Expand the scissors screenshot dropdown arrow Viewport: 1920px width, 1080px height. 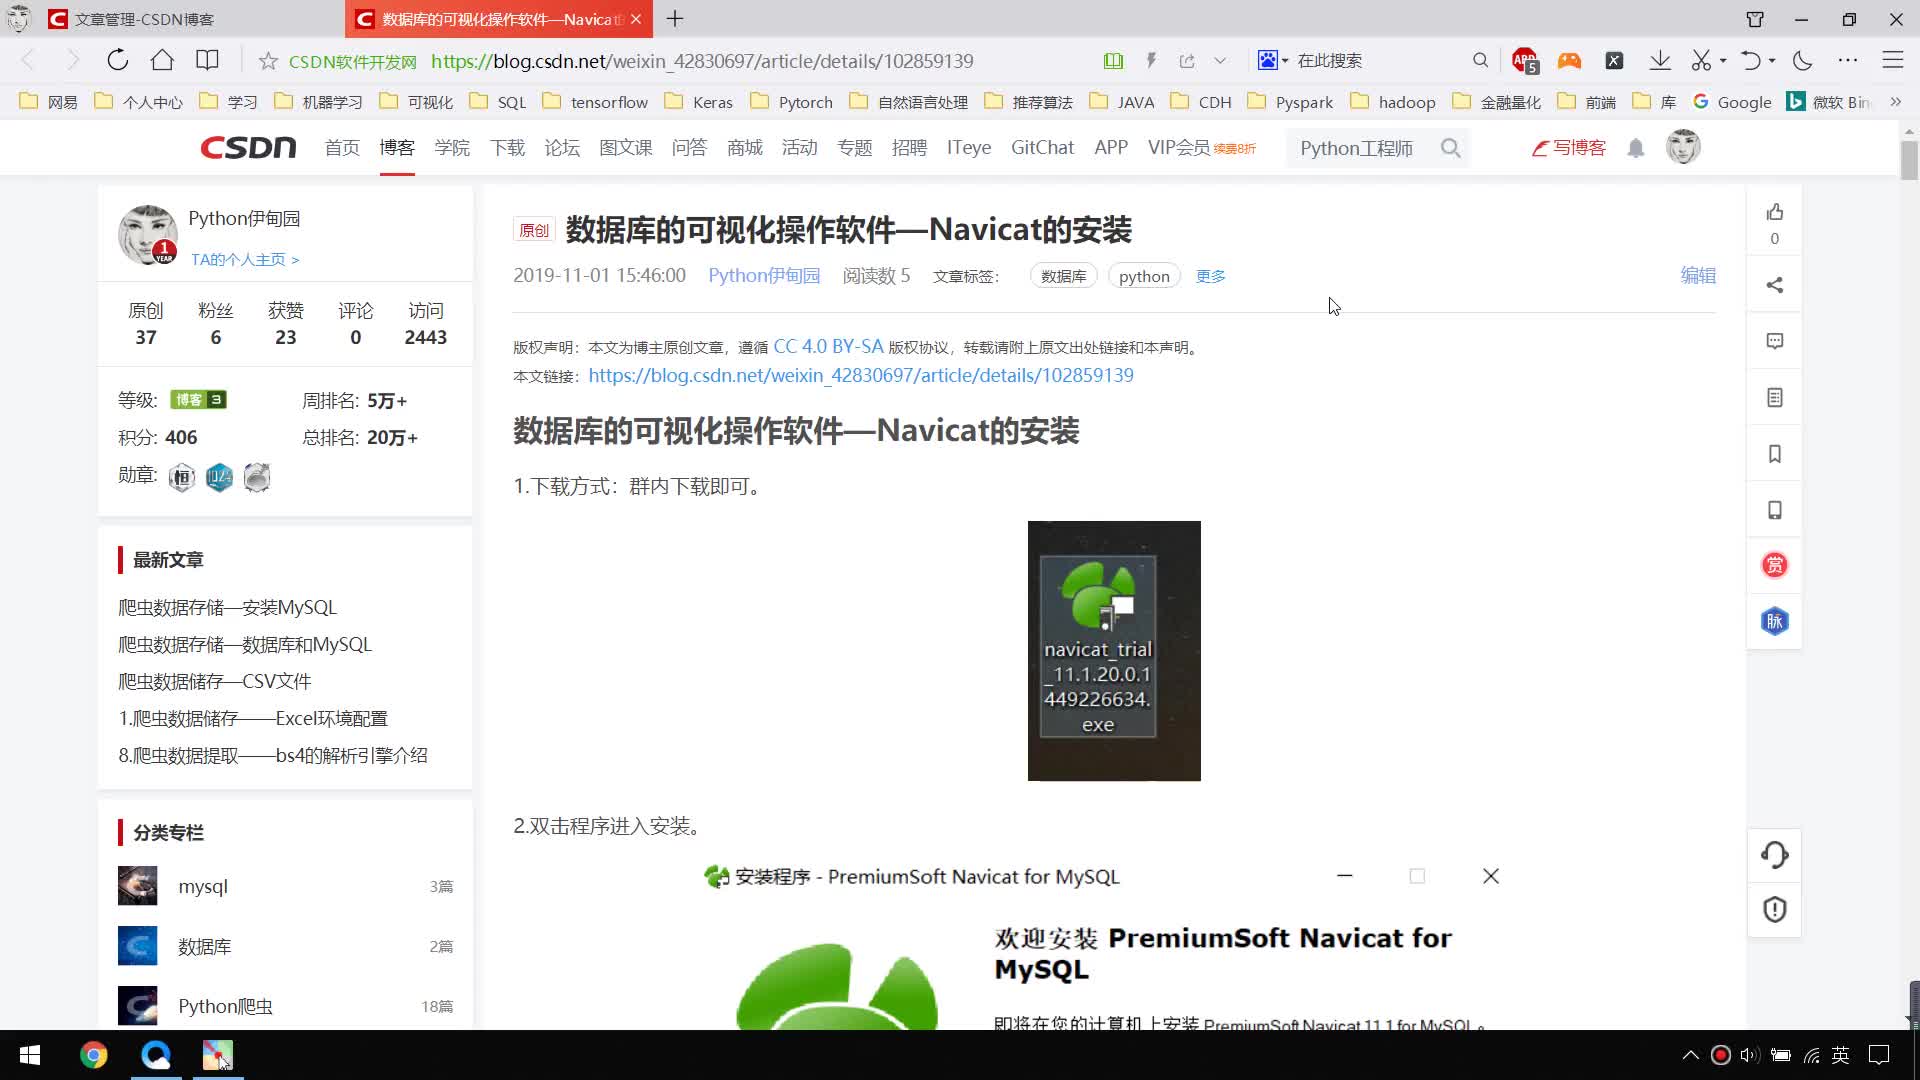pyautogui.click(x=1723, y=61)
